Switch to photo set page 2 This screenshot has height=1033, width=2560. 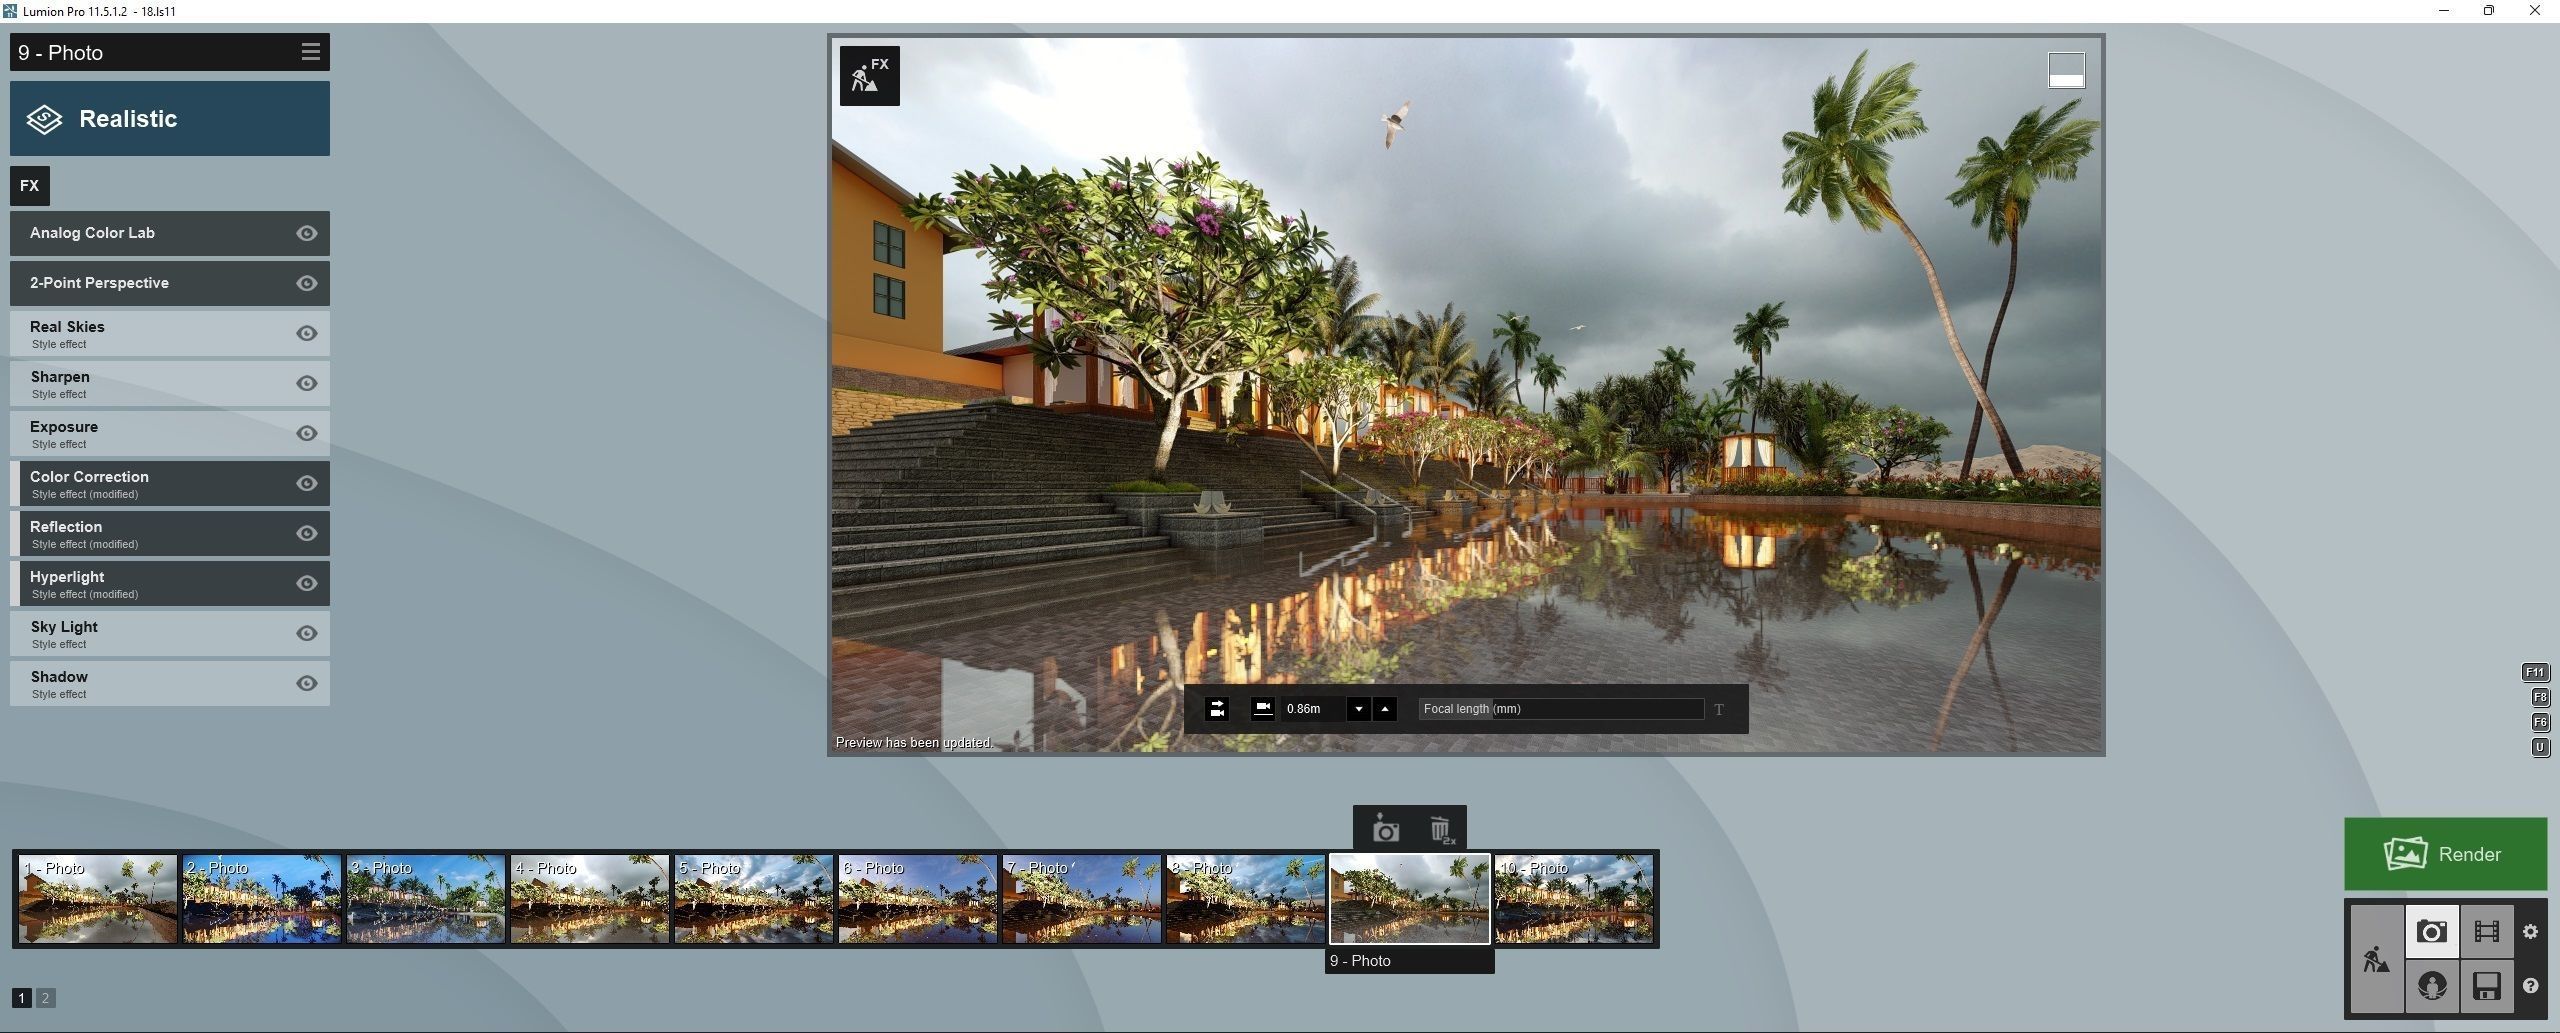[45, 998]
